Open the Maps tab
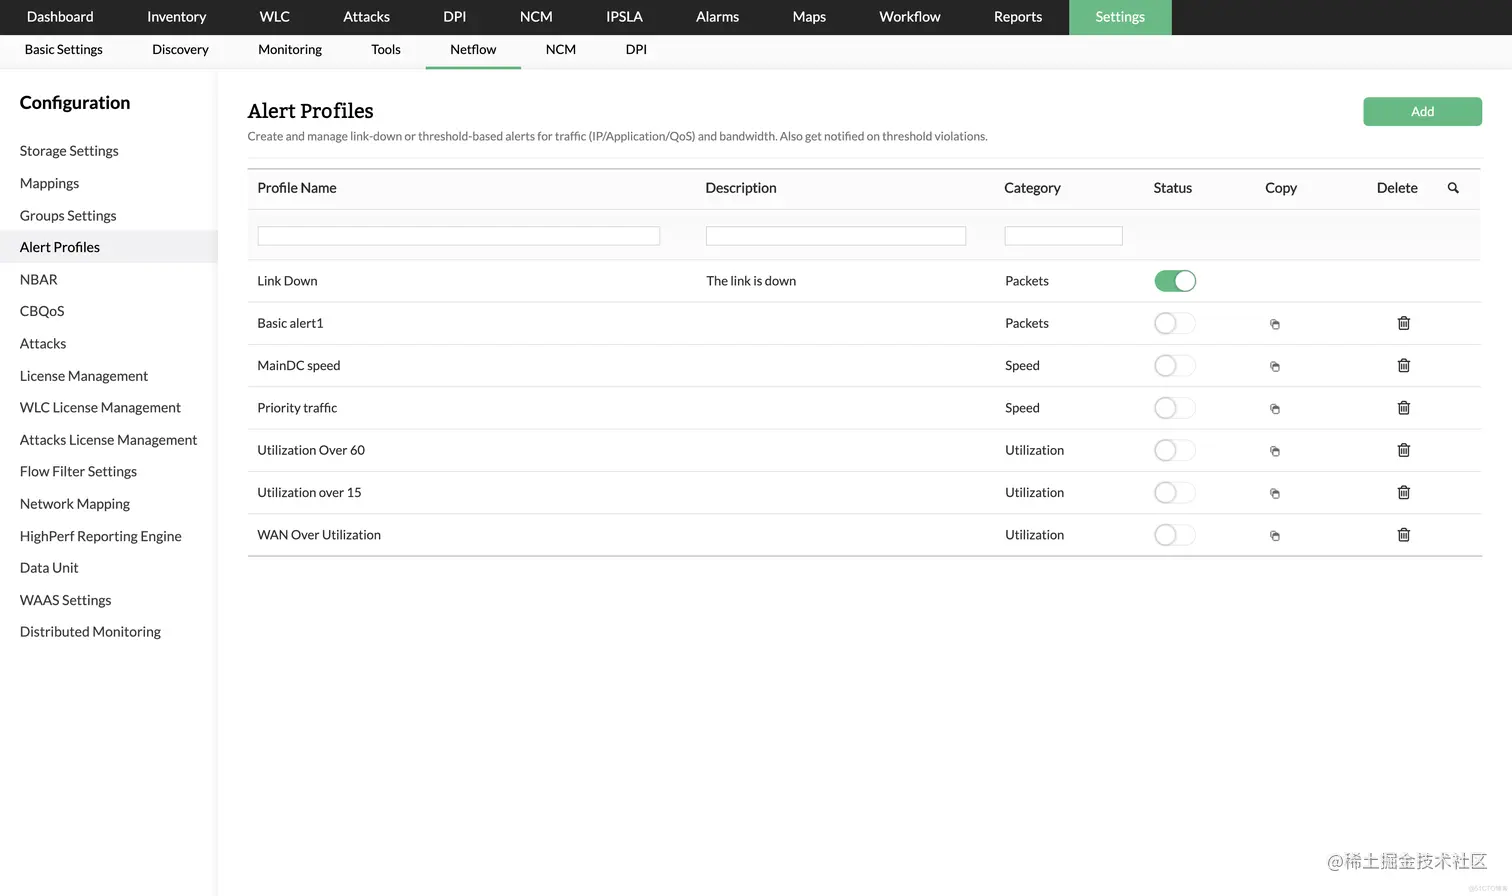This screenshot has height=896, width=1512. point(809,17)
